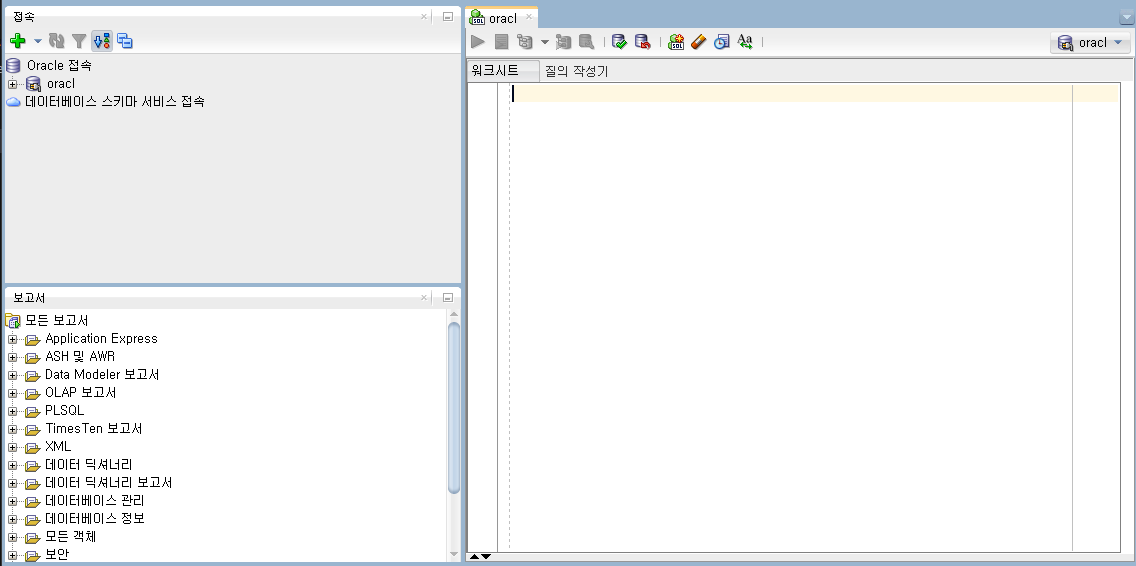This screenshot has height=566, width=1136.
Task: Expand the 데이터베이스 정보 folder
Action: coord(12,520)
